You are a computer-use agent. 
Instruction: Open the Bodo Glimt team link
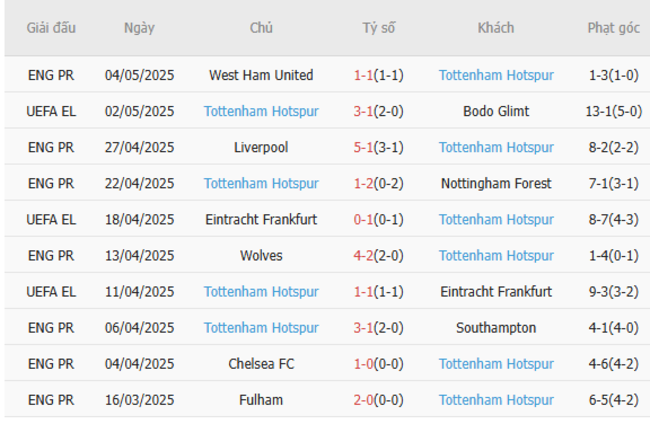coord(496,111)
